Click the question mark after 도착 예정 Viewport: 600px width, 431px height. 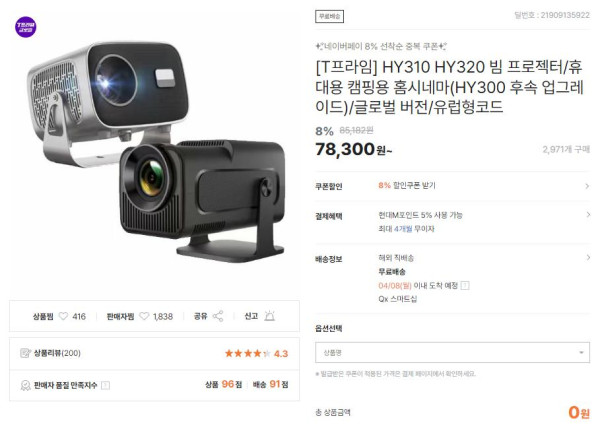point(465,286)
